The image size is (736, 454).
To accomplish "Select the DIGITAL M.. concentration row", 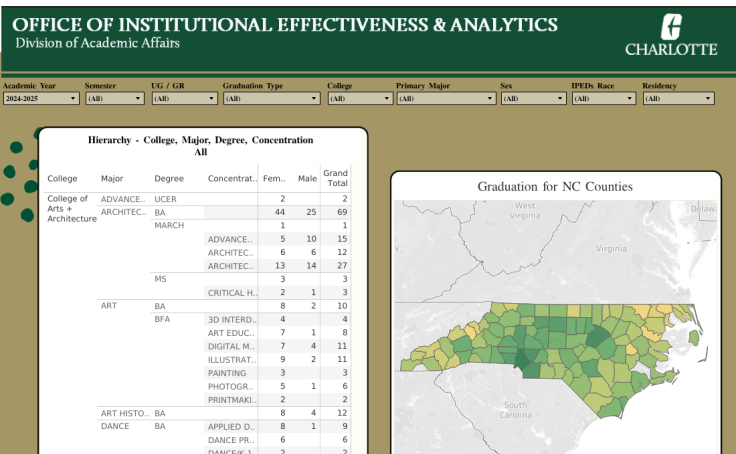I will [230, 346].
